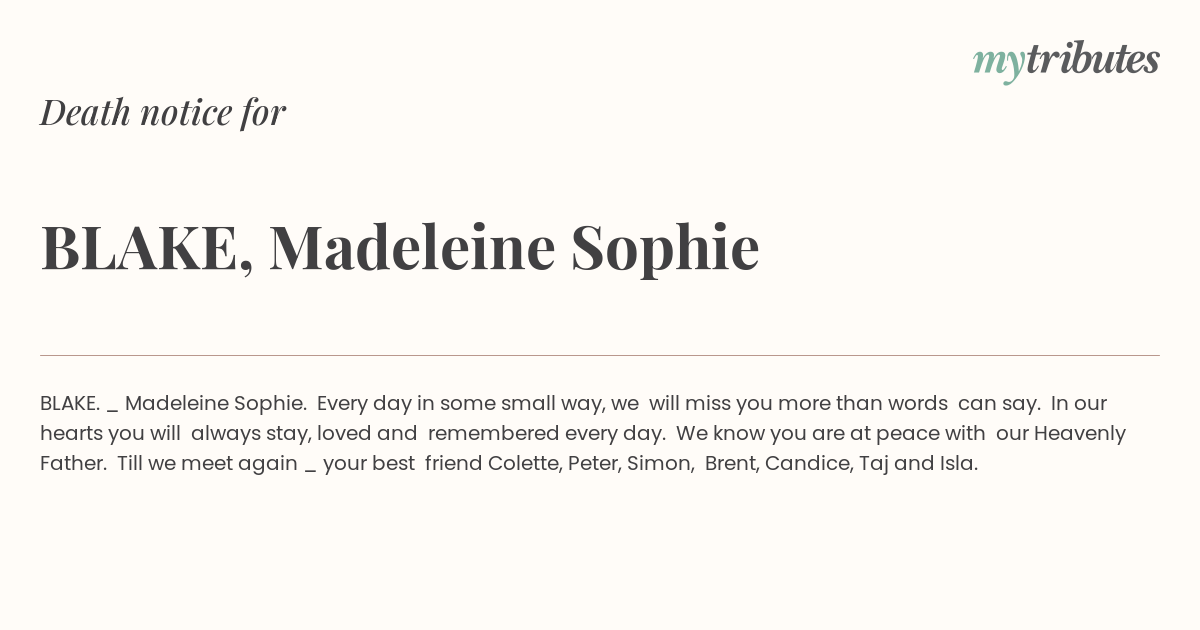Click the phrase "Till we meet again"

207,464
